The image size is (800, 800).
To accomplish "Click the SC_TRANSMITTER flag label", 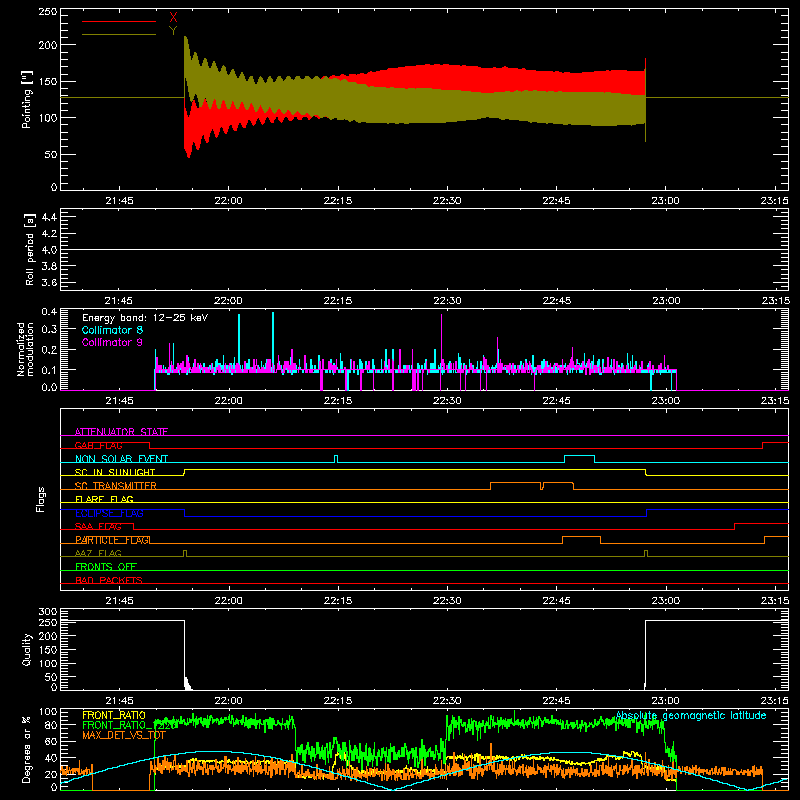I will coord(116,485).
